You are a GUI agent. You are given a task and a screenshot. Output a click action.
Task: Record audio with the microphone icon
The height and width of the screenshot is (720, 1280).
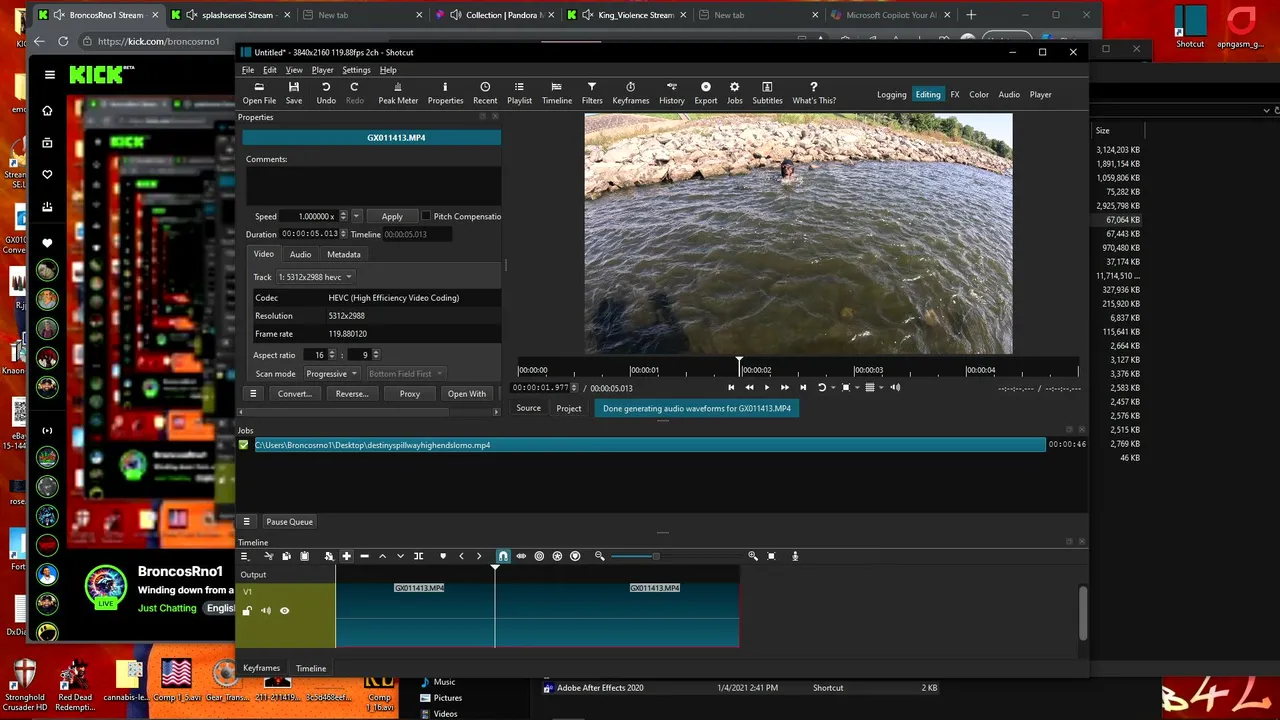pos(795,556)
